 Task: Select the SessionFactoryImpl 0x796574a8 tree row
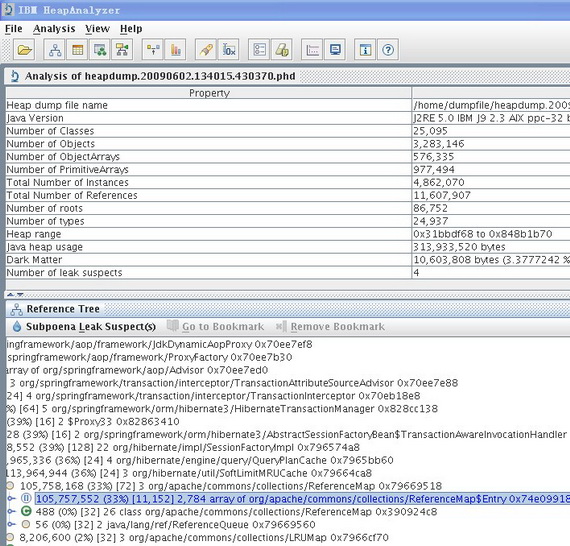(183, 447)
